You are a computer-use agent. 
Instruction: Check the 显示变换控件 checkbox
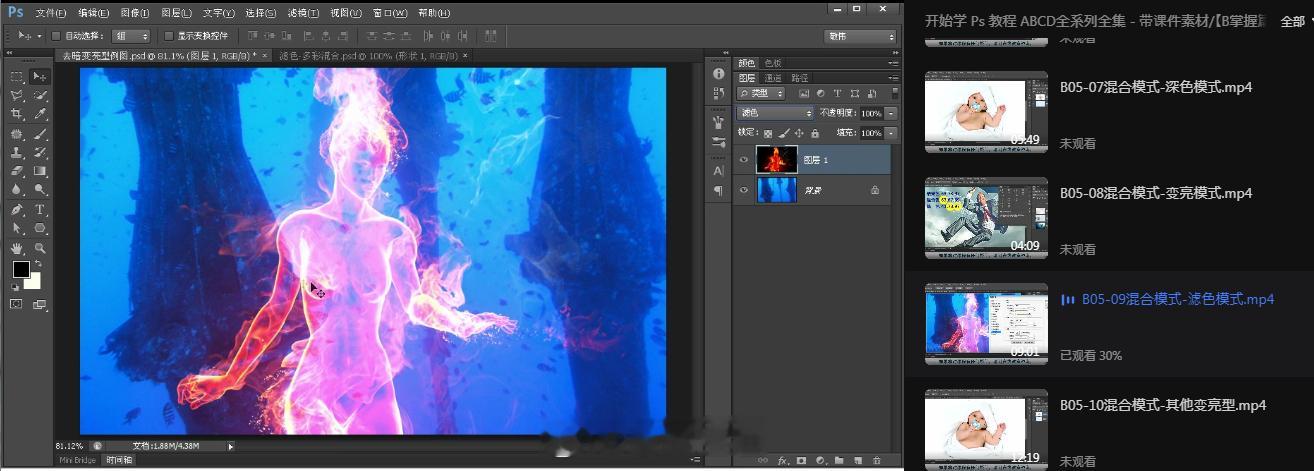(168, 36)
